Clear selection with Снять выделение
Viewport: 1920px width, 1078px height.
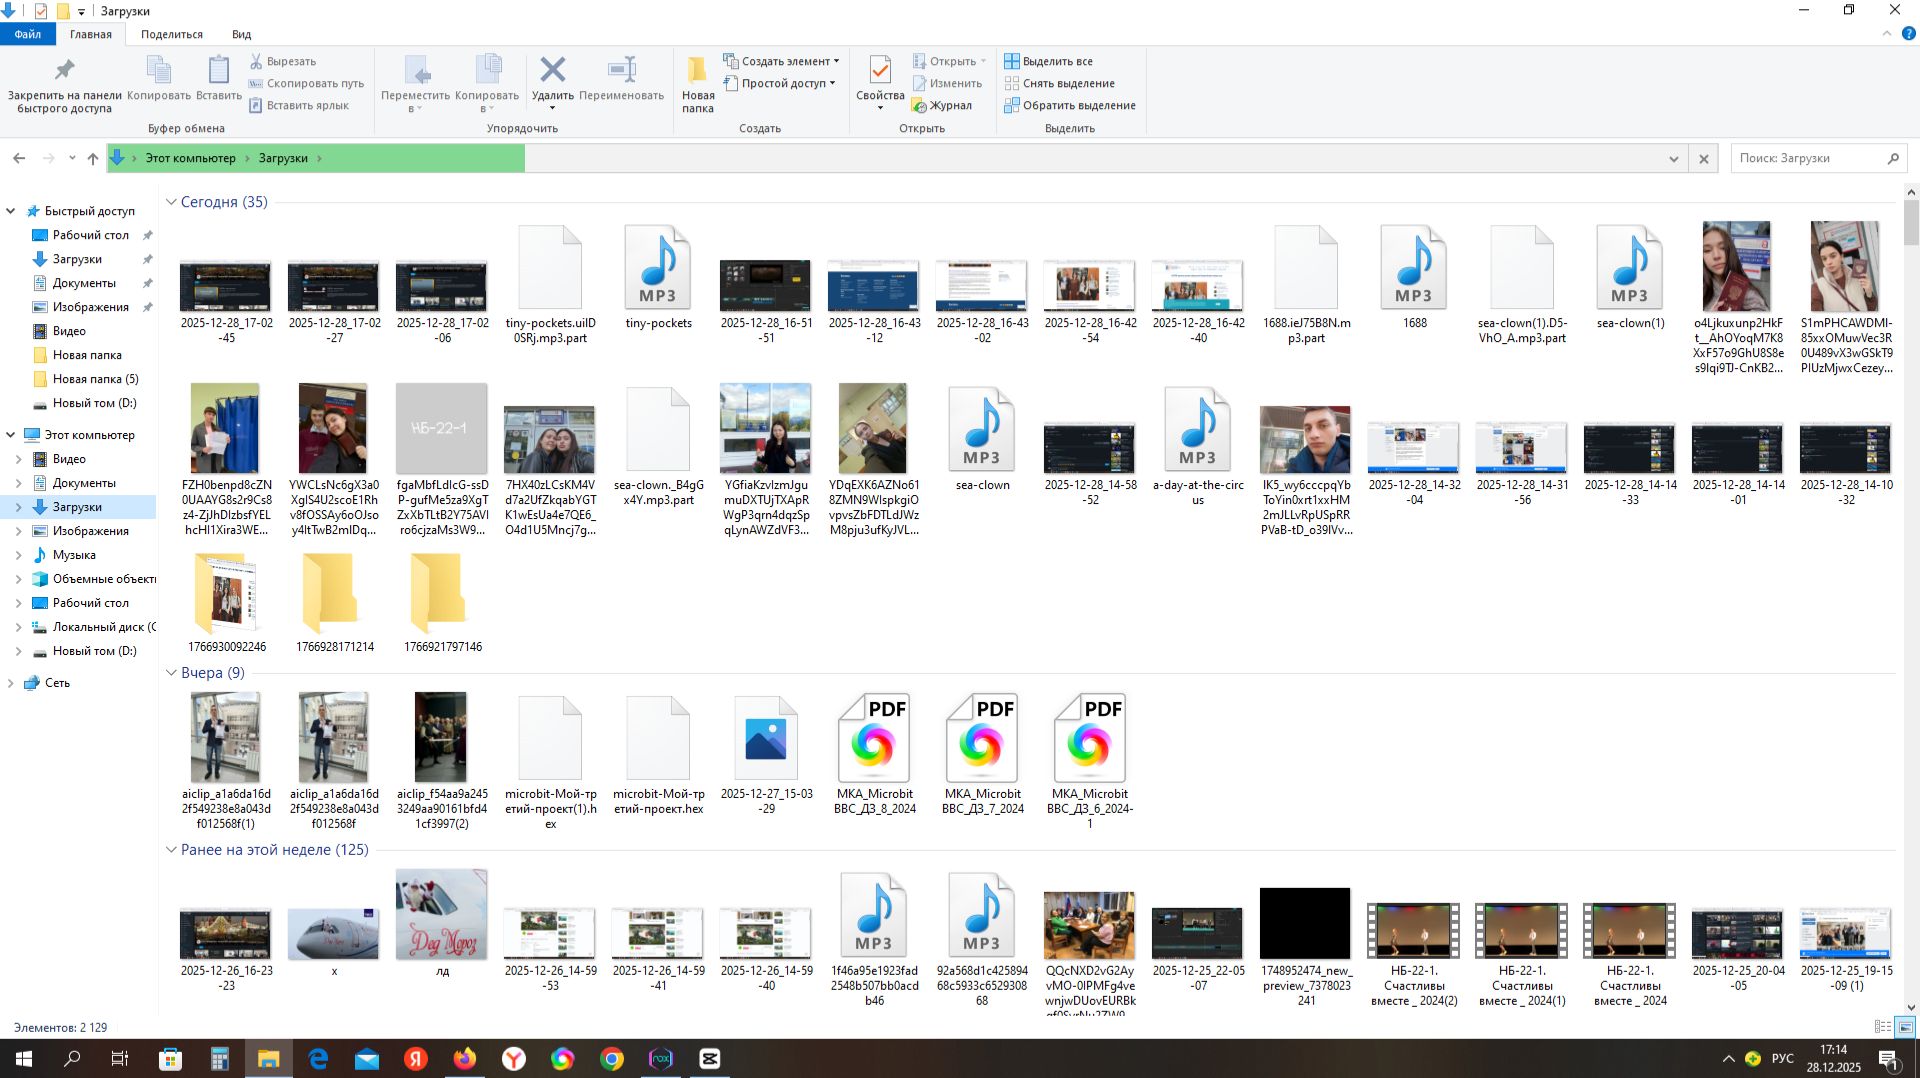click(1060, 83)
